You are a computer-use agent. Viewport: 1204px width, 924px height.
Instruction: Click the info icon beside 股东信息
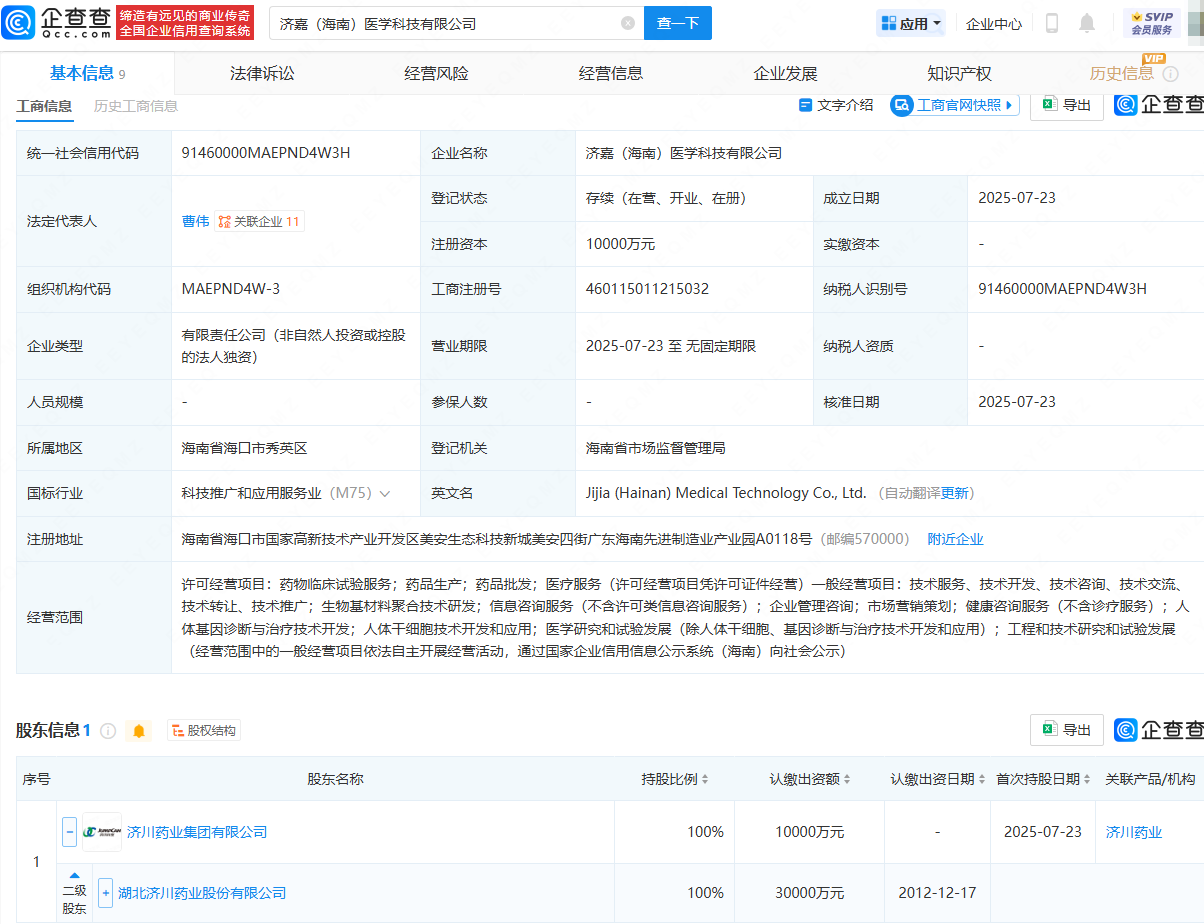click(108, 731)
